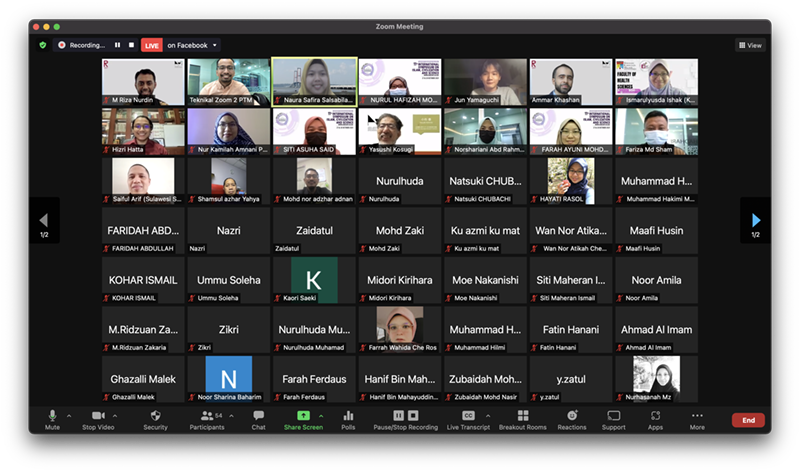Open Breakout Rooms

tap(522, 418)
